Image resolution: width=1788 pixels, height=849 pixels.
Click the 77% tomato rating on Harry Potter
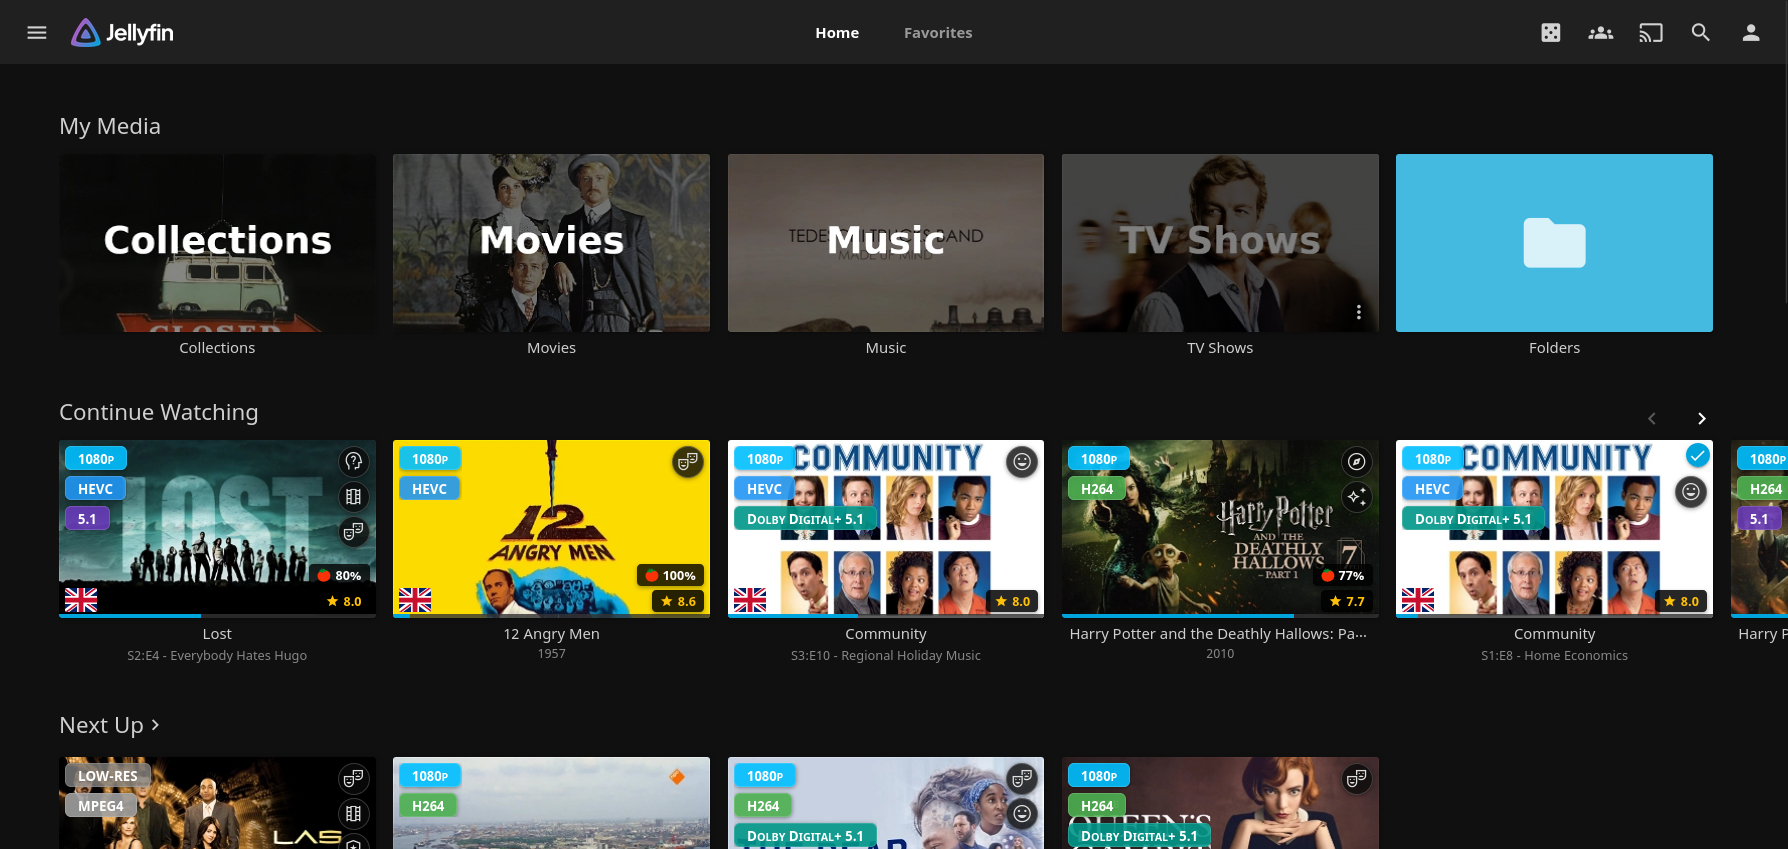[x=1343, y=575]
